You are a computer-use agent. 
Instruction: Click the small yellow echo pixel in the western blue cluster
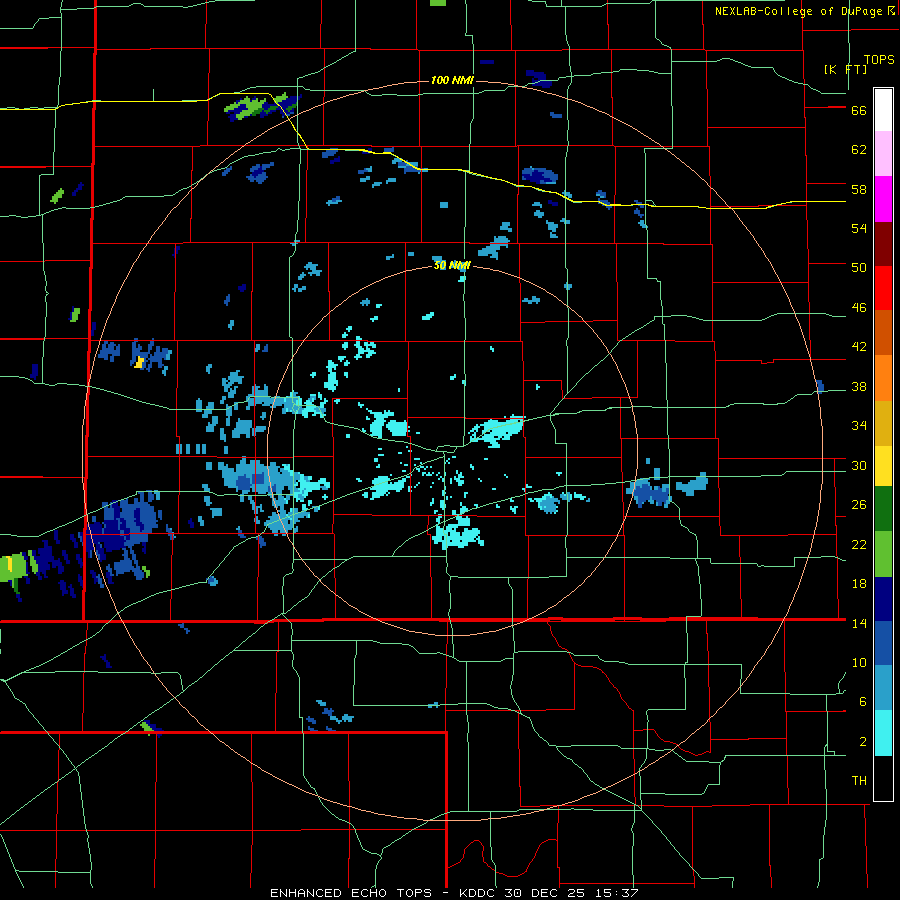(x=139, y=362)
